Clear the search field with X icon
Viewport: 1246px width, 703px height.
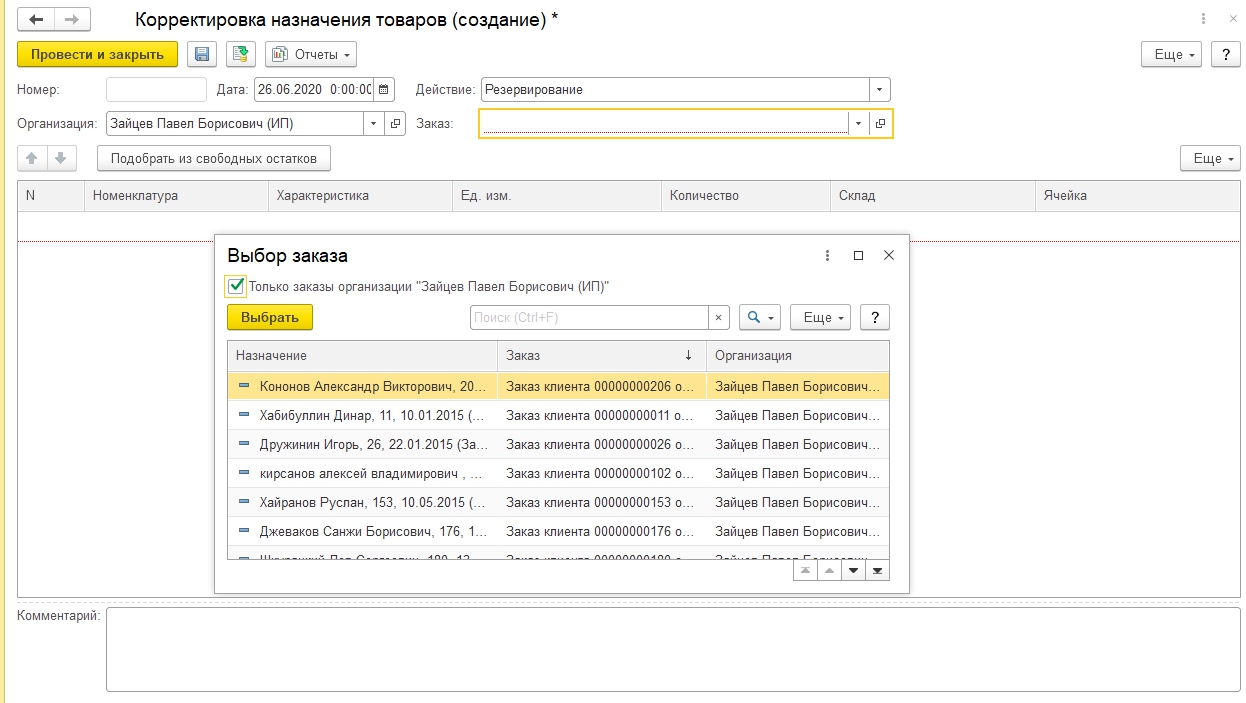(x=718, y=318)
